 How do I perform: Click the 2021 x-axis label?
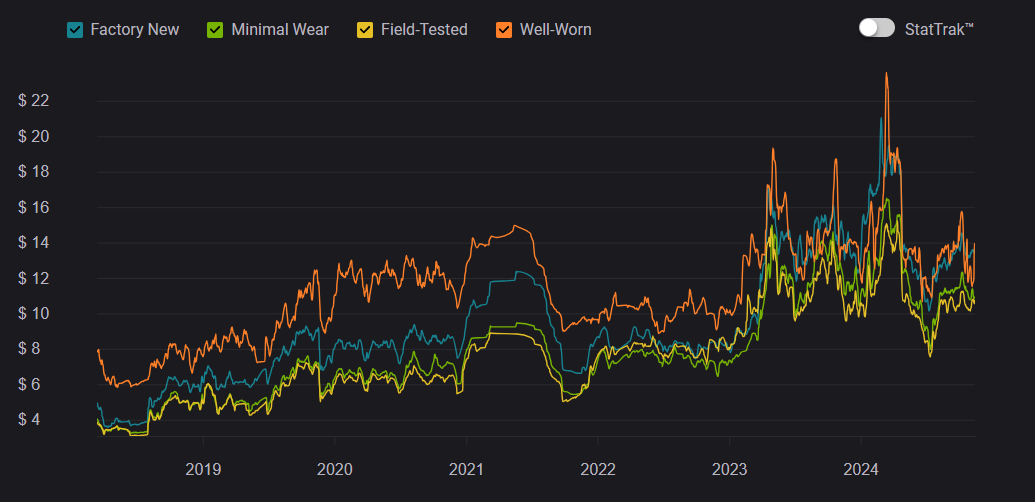pos(466,468)
